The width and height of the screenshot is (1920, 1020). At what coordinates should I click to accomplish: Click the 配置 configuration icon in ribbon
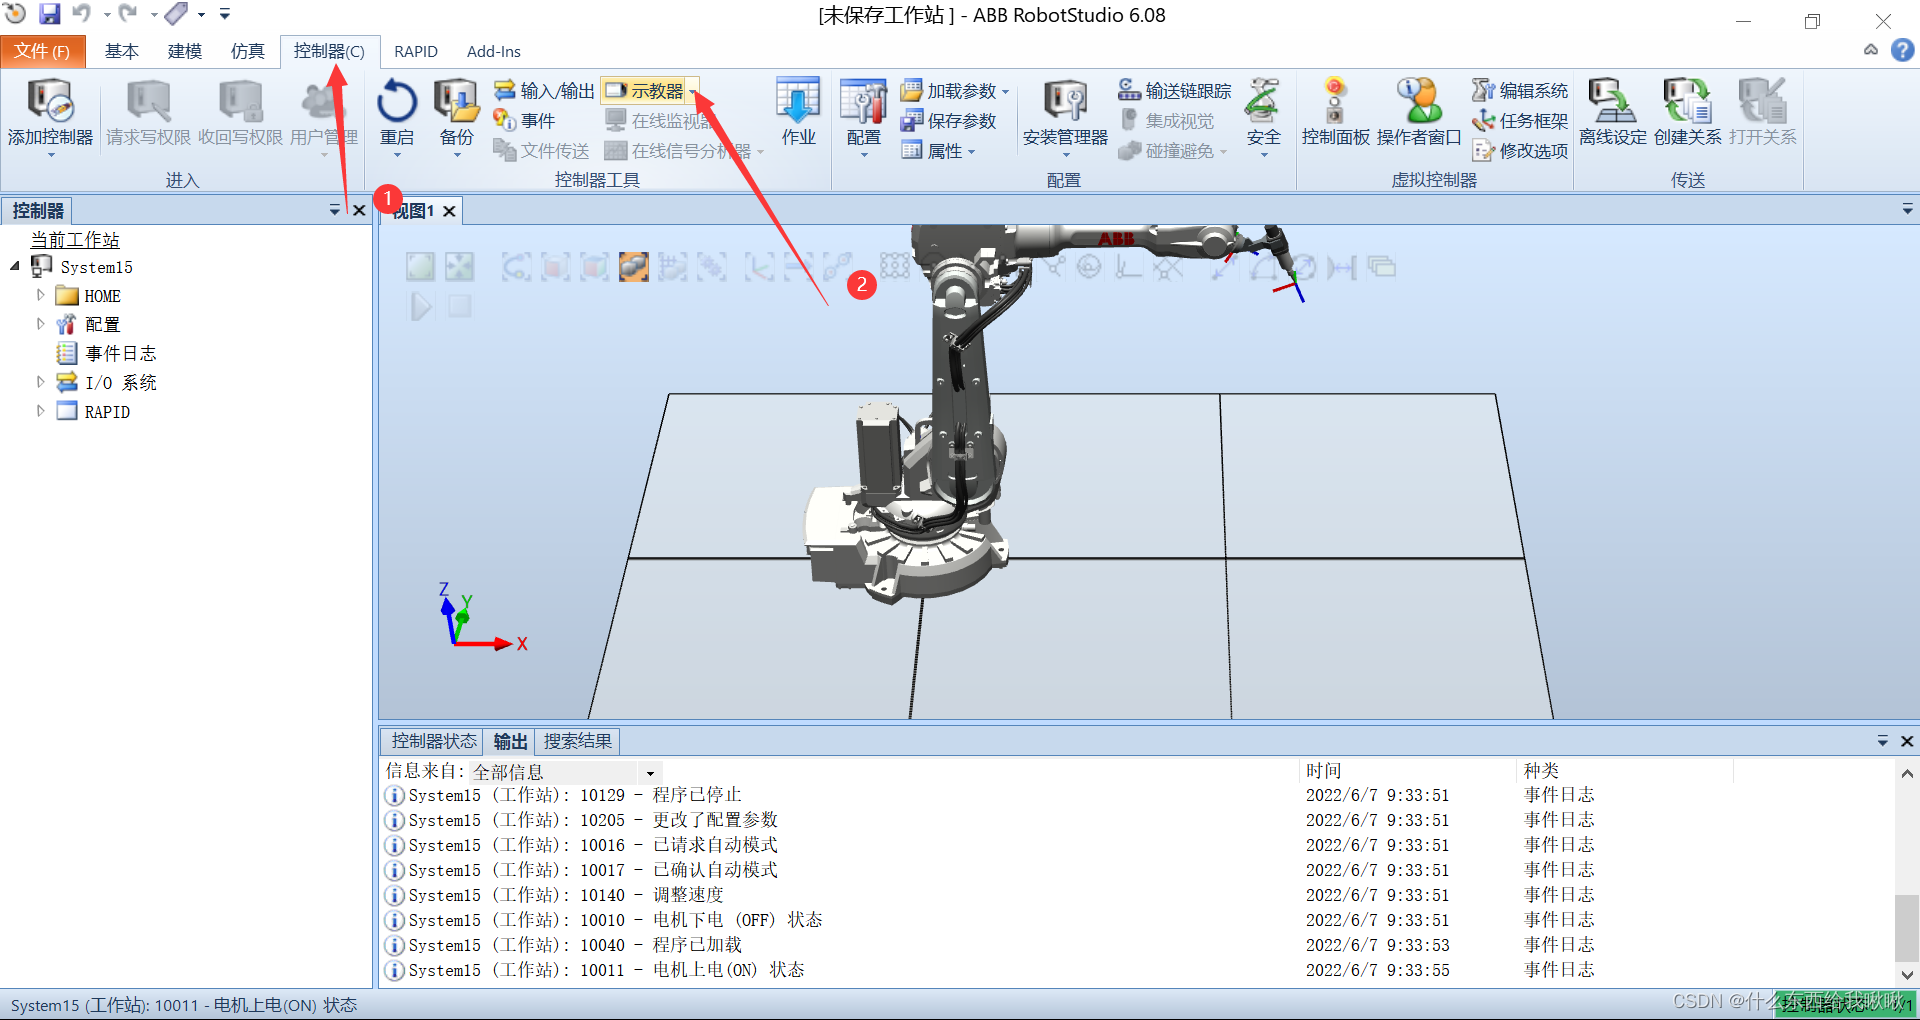point(864,113)
